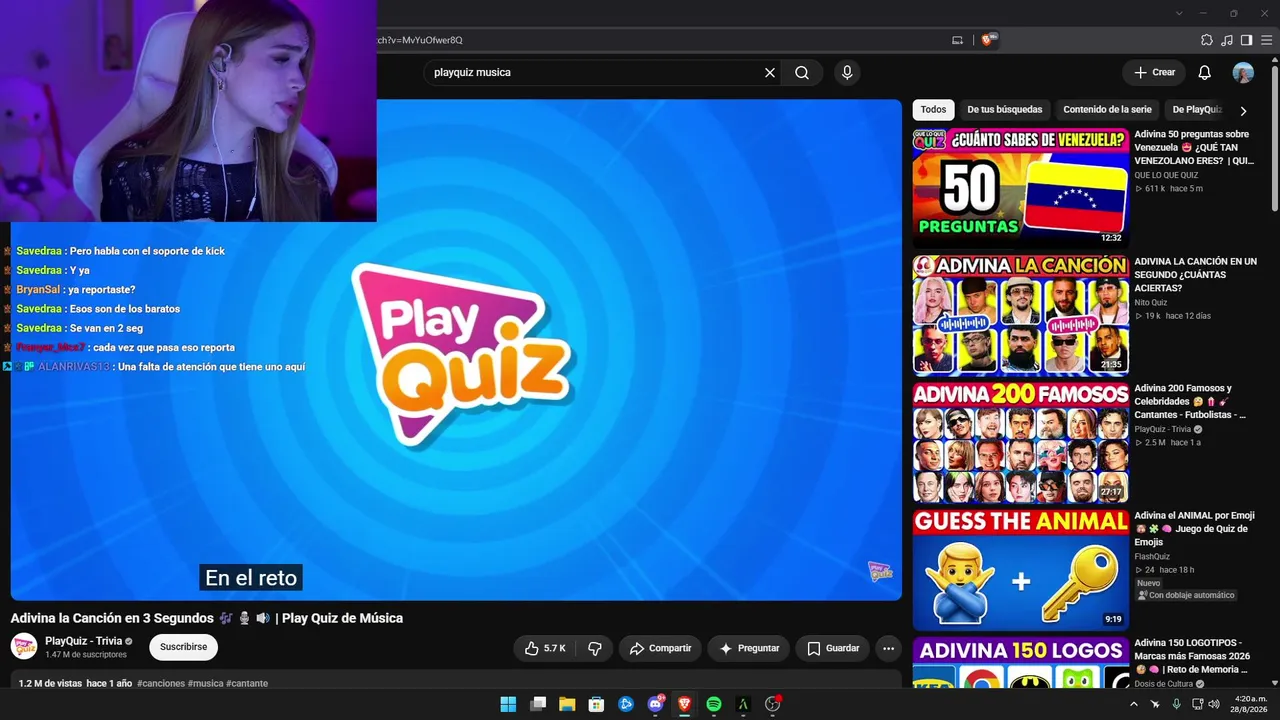Open the volume speaker icon in tray

[x=1214, y=704]
